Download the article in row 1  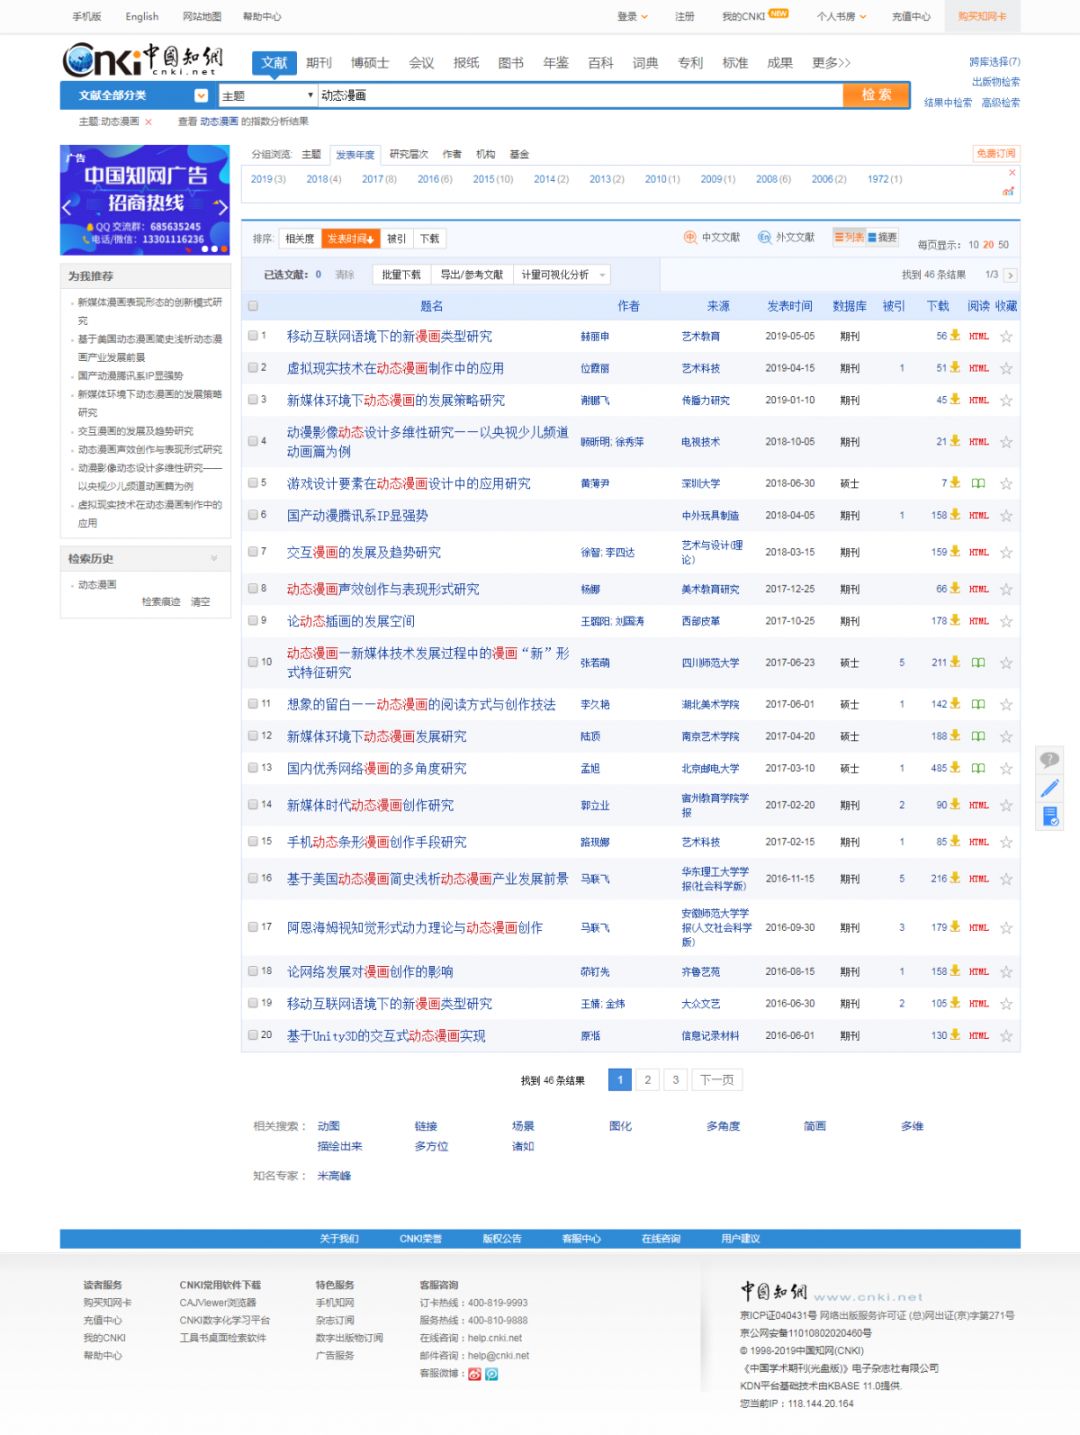[x=955, y=336]
